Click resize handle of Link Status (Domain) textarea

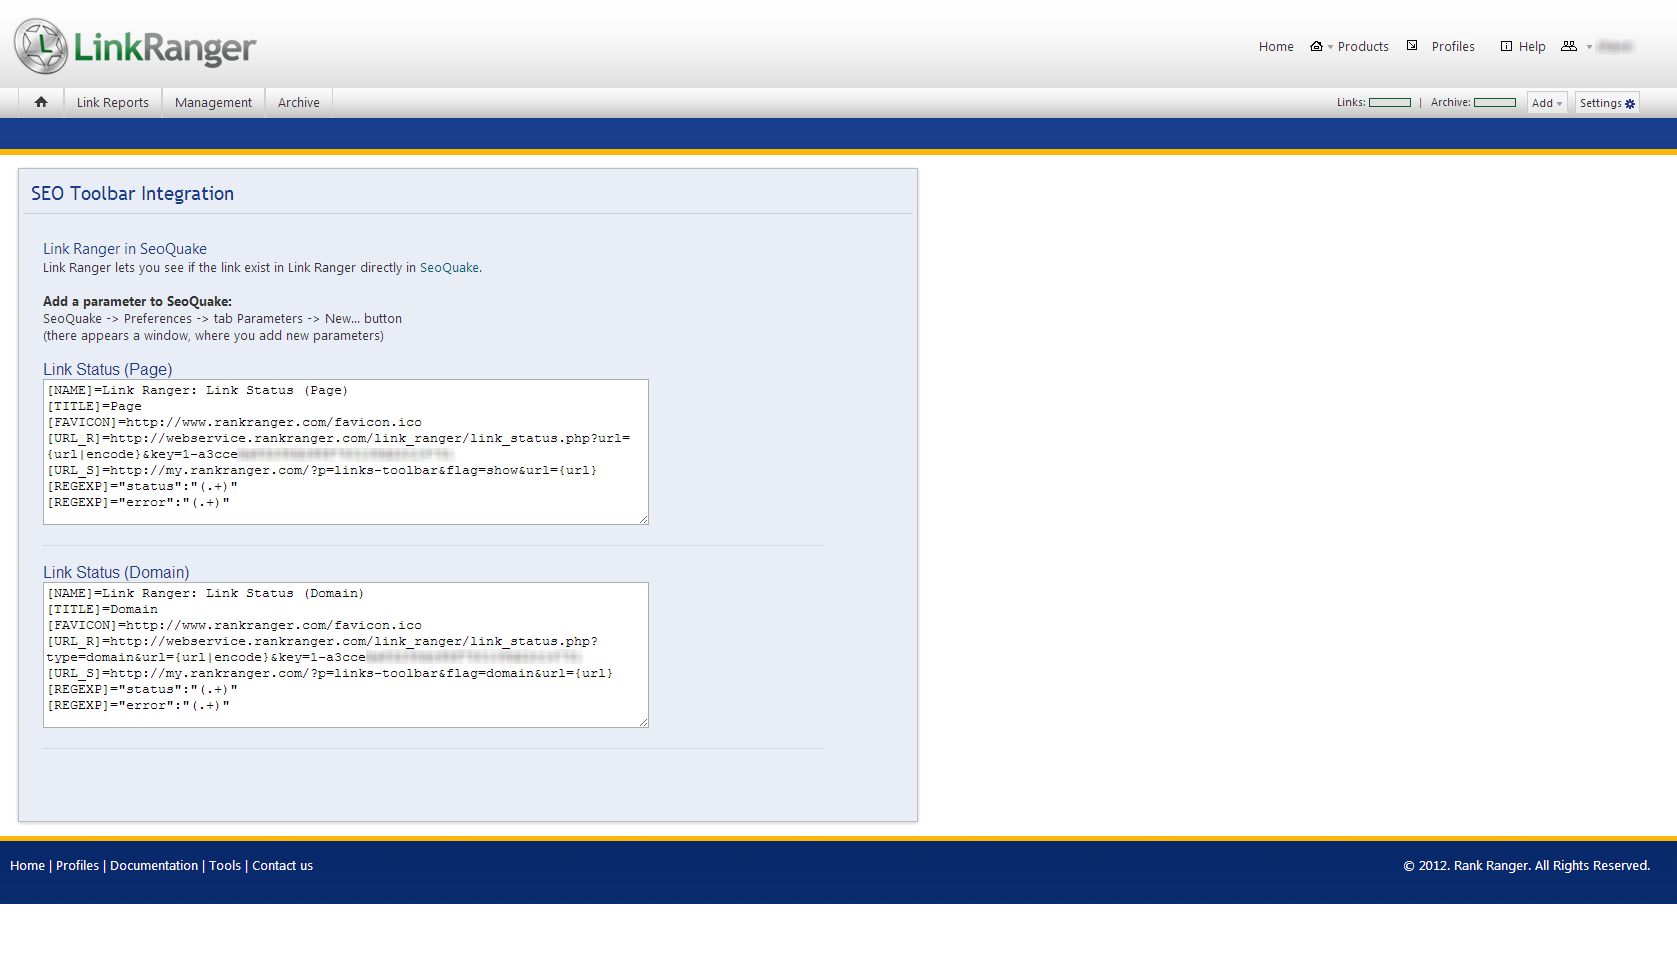(x=644, y=722)
